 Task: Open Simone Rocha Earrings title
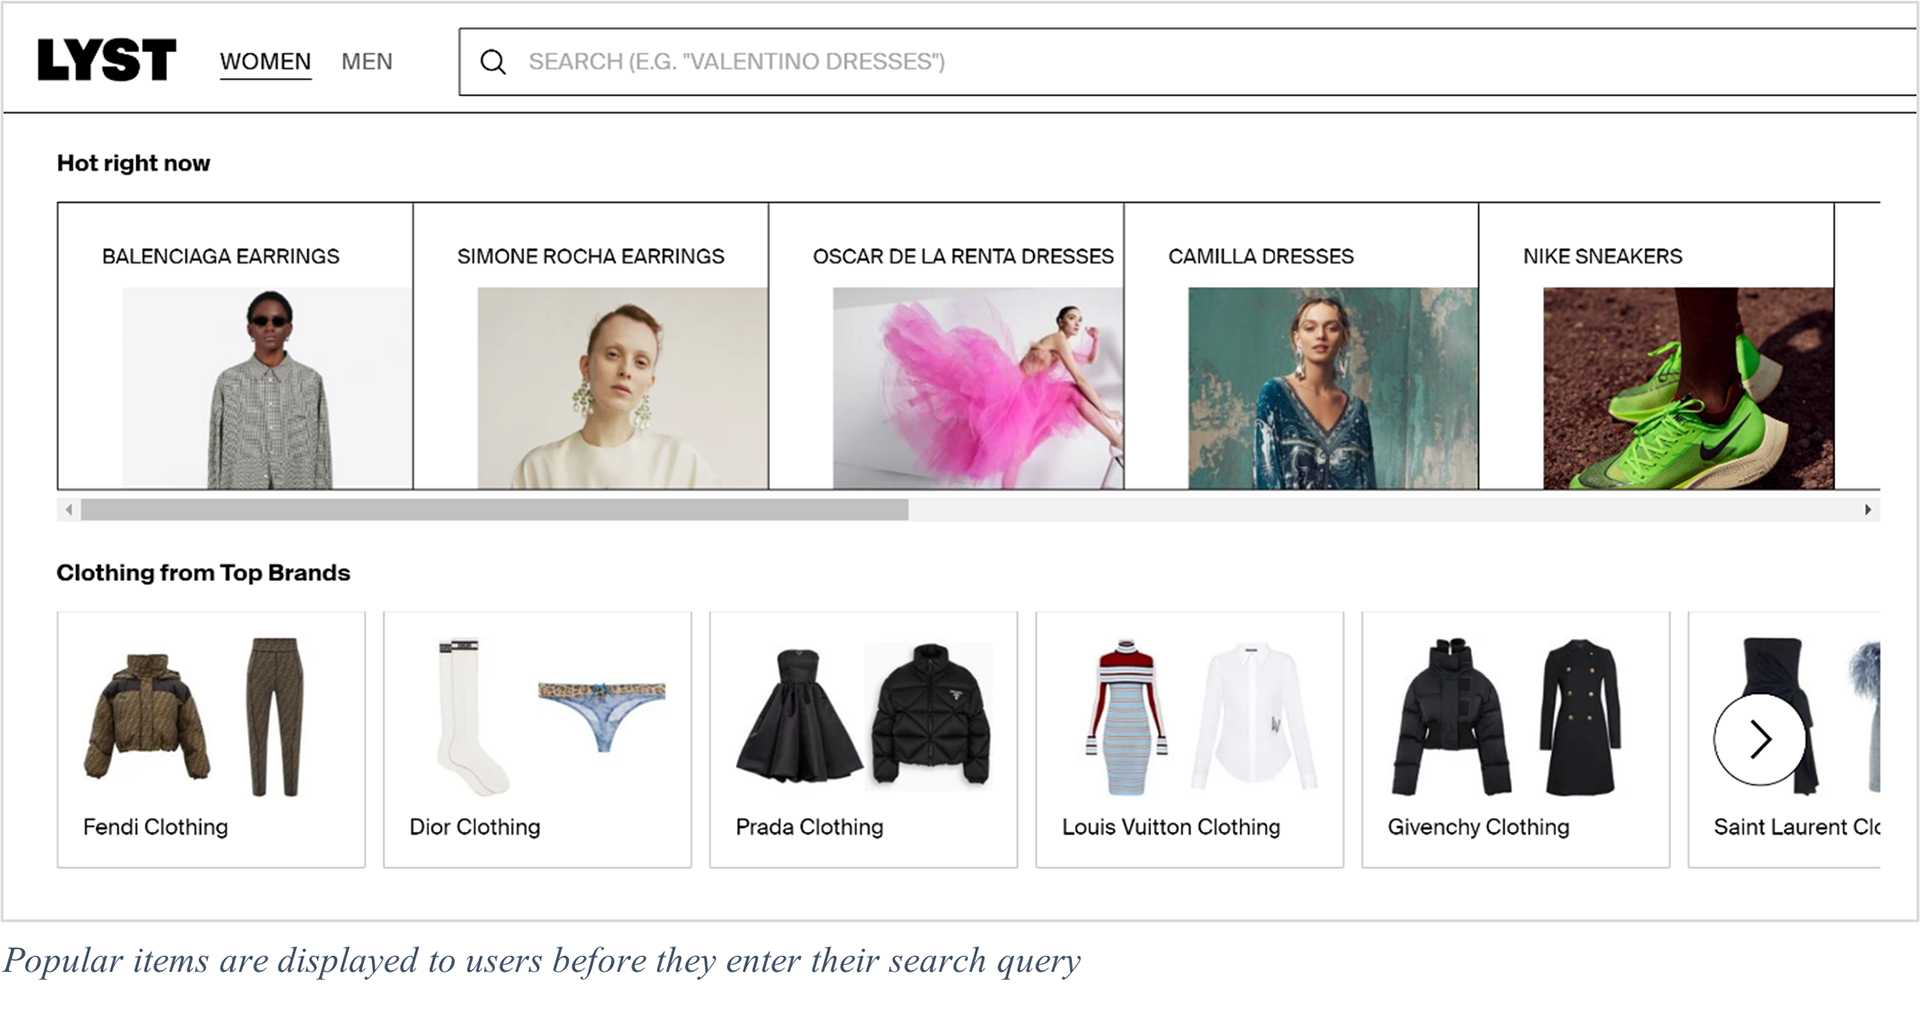click(591, 256)
